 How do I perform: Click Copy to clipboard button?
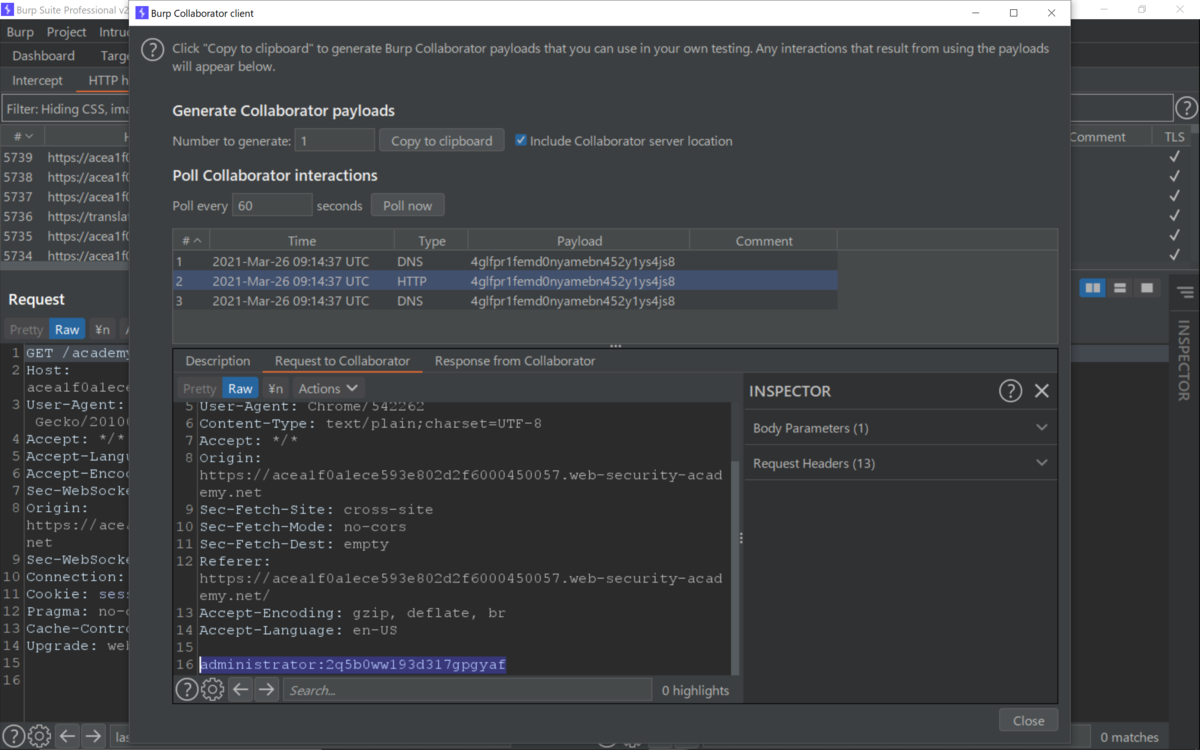(442, 141)
